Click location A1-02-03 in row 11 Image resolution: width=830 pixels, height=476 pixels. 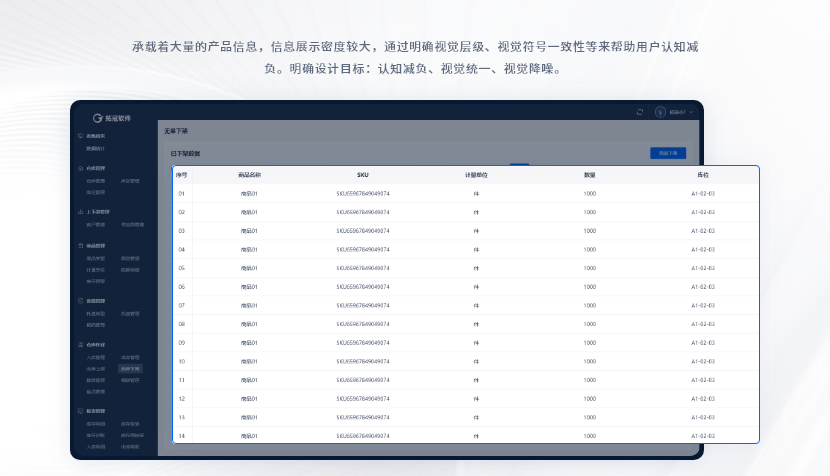pyautogui.click(x=703, y=380)
